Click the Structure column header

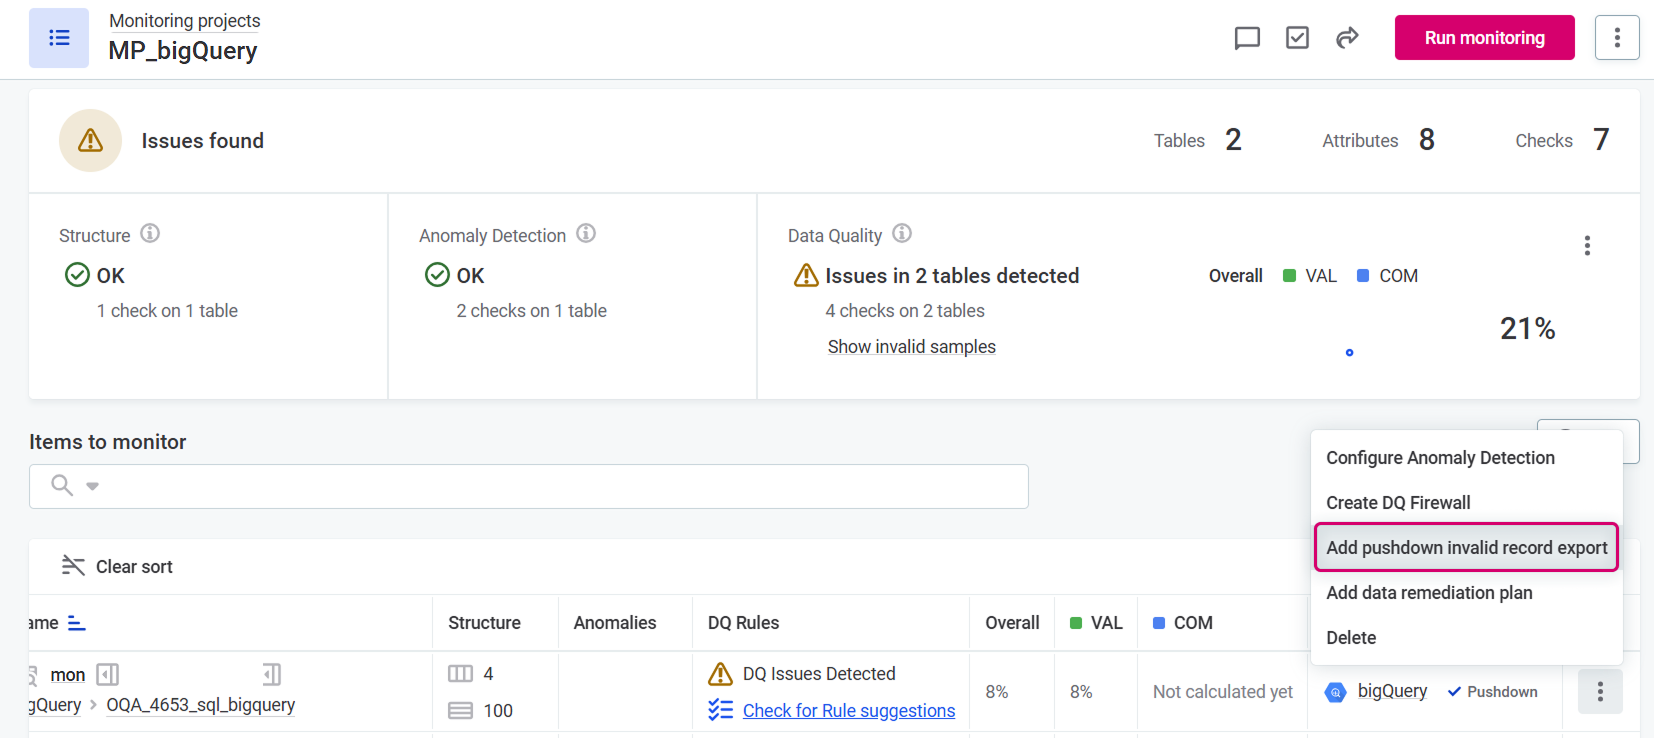(x=484, y=623)
